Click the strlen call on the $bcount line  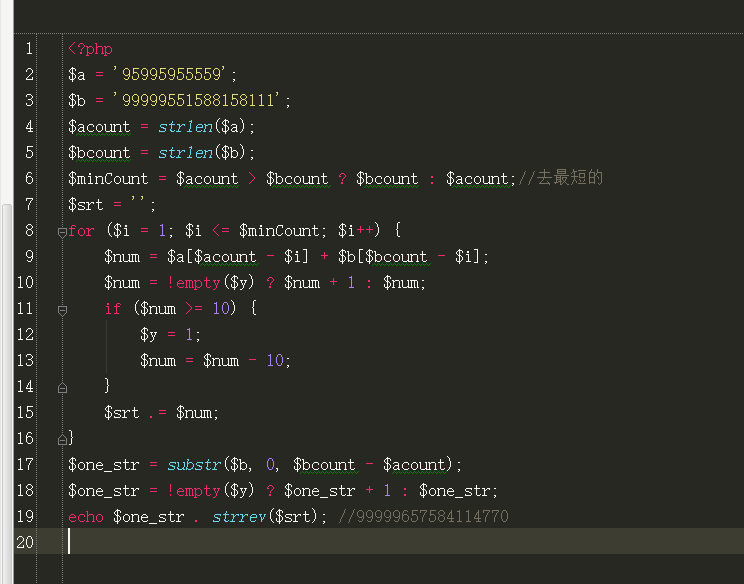point(185,153)
